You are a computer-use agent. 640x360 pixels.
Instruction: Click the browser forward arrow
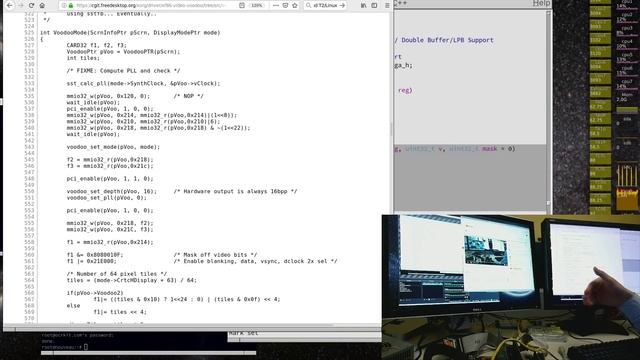click(x=20, y=5)
